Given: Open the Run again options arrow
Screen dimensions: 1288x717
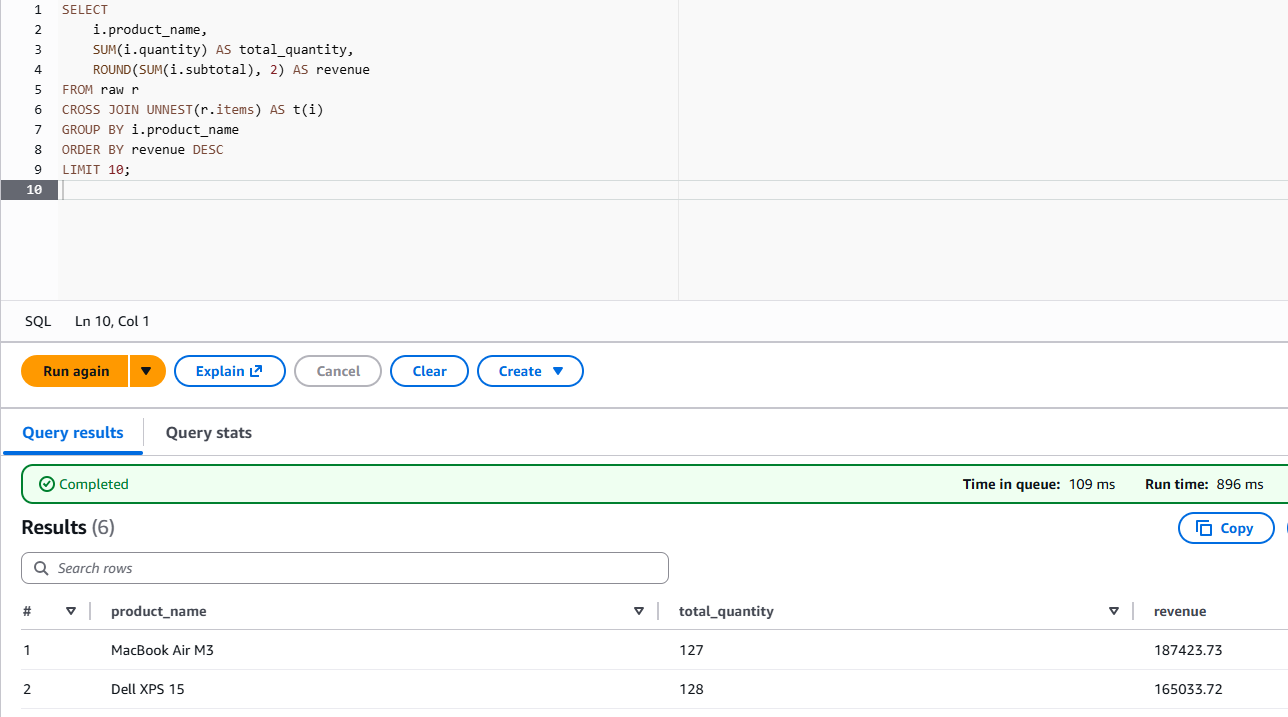Looking at the screenshot, I should point(146,371).
